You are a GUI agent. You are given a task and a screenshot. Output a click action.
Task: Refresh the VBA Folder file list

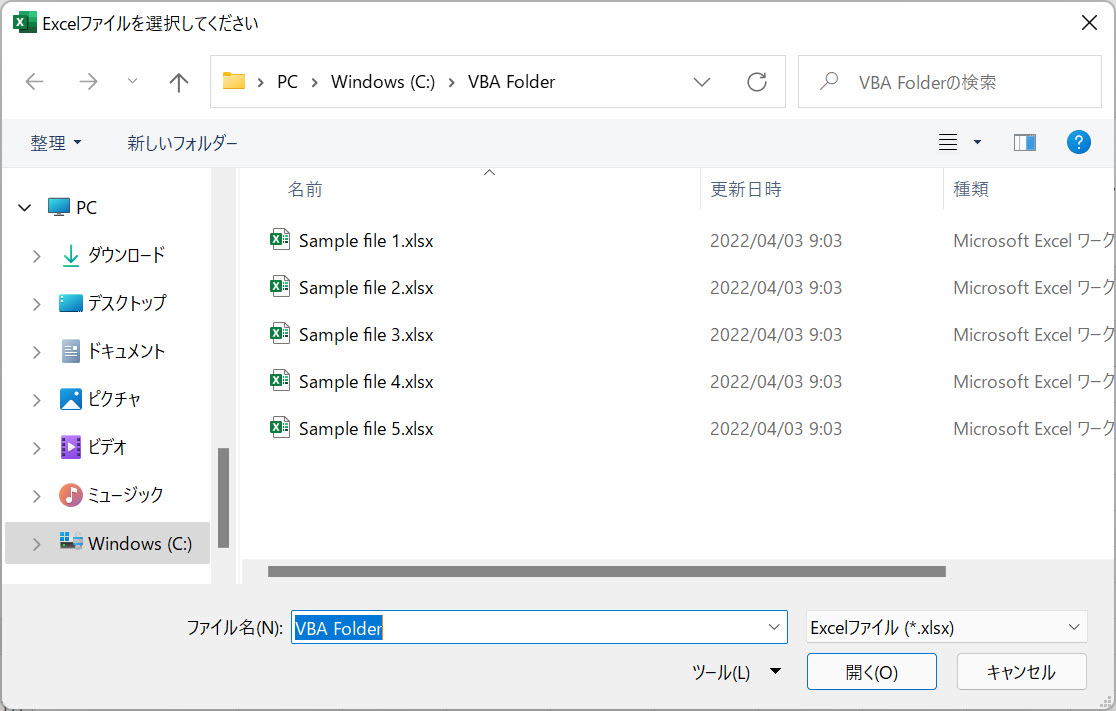click(757, 82)
